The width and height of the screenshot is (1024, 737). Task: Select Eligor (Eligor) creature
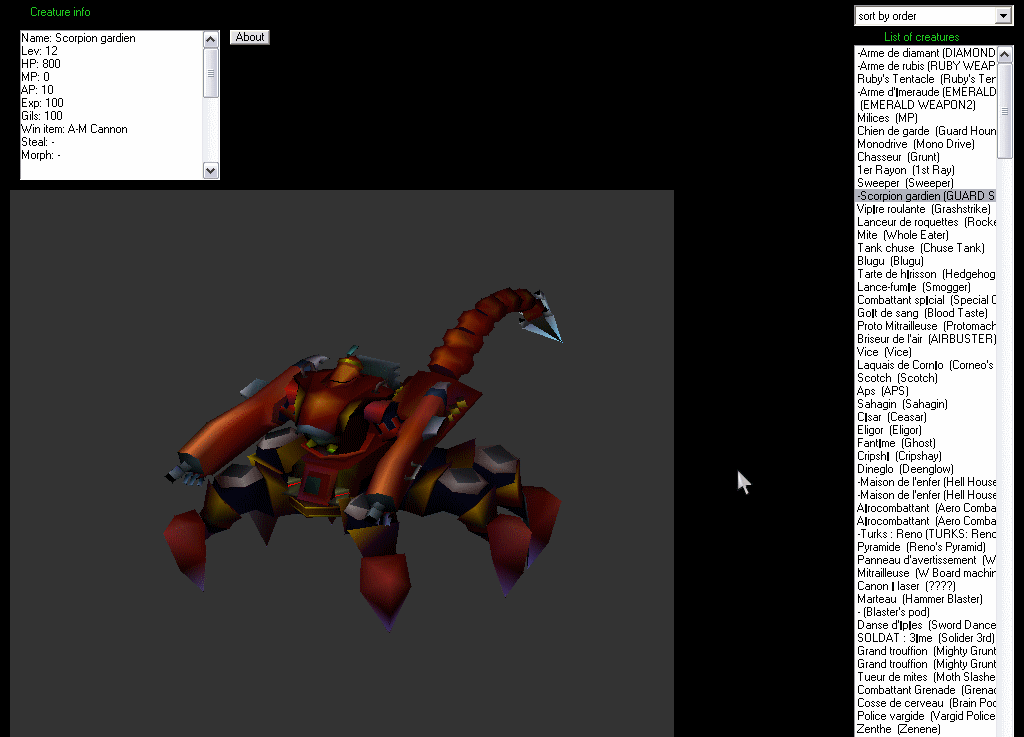(x=926, y=430)
